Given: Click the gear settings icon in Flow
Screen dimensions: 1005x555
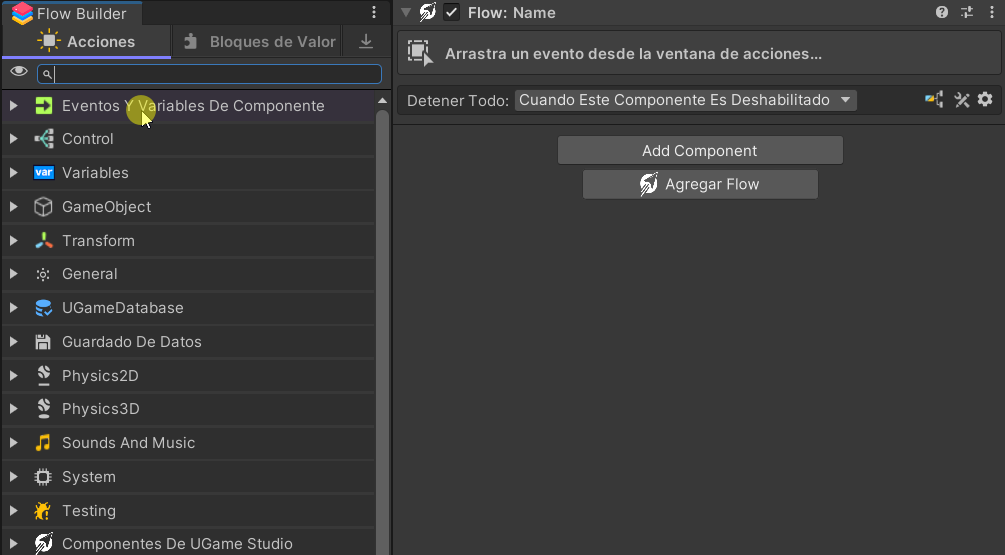Looking at the screenshot, I should pyautogui.click(x=985, y=100).
